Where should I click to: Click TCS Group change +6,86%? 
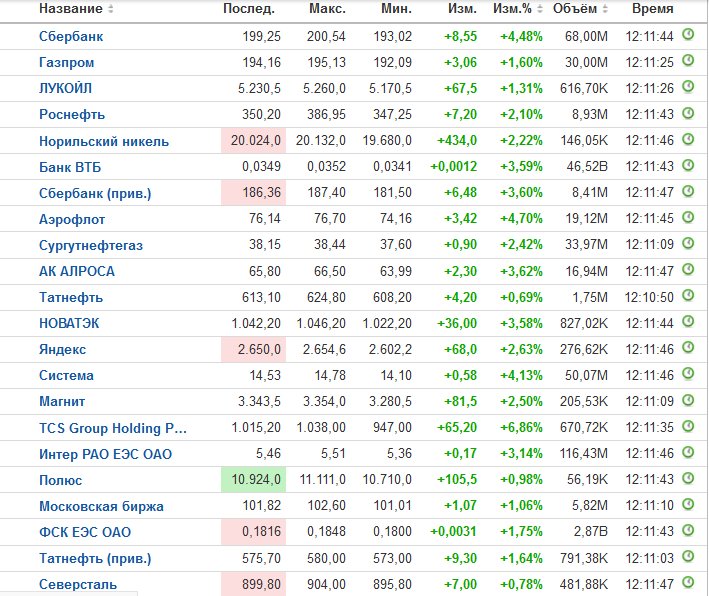click(521, 427)
